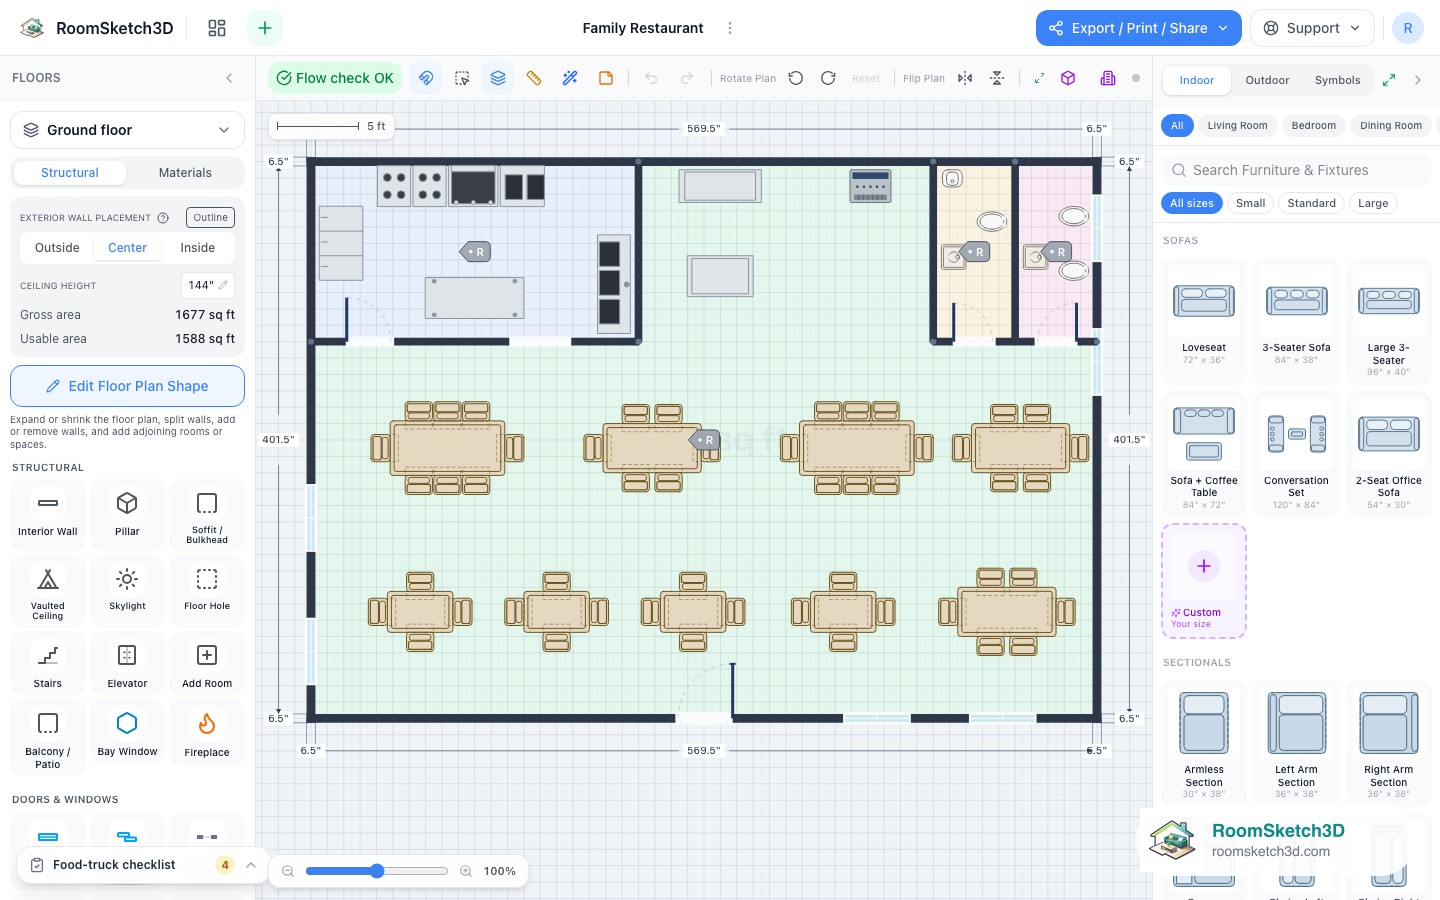The width and height of the screenshot is (1440, 900).
Task: Collapse the Floors panel
Action: [x=229, y=78]
